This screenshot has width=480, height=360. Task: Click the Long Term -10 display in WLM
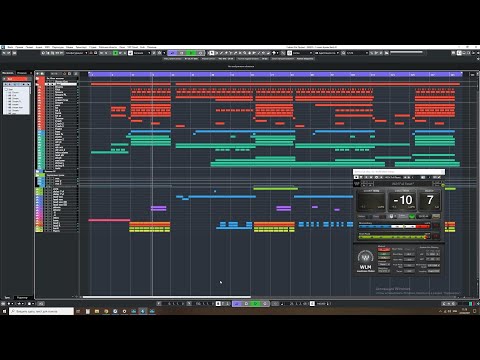click(x=402, y=201)
